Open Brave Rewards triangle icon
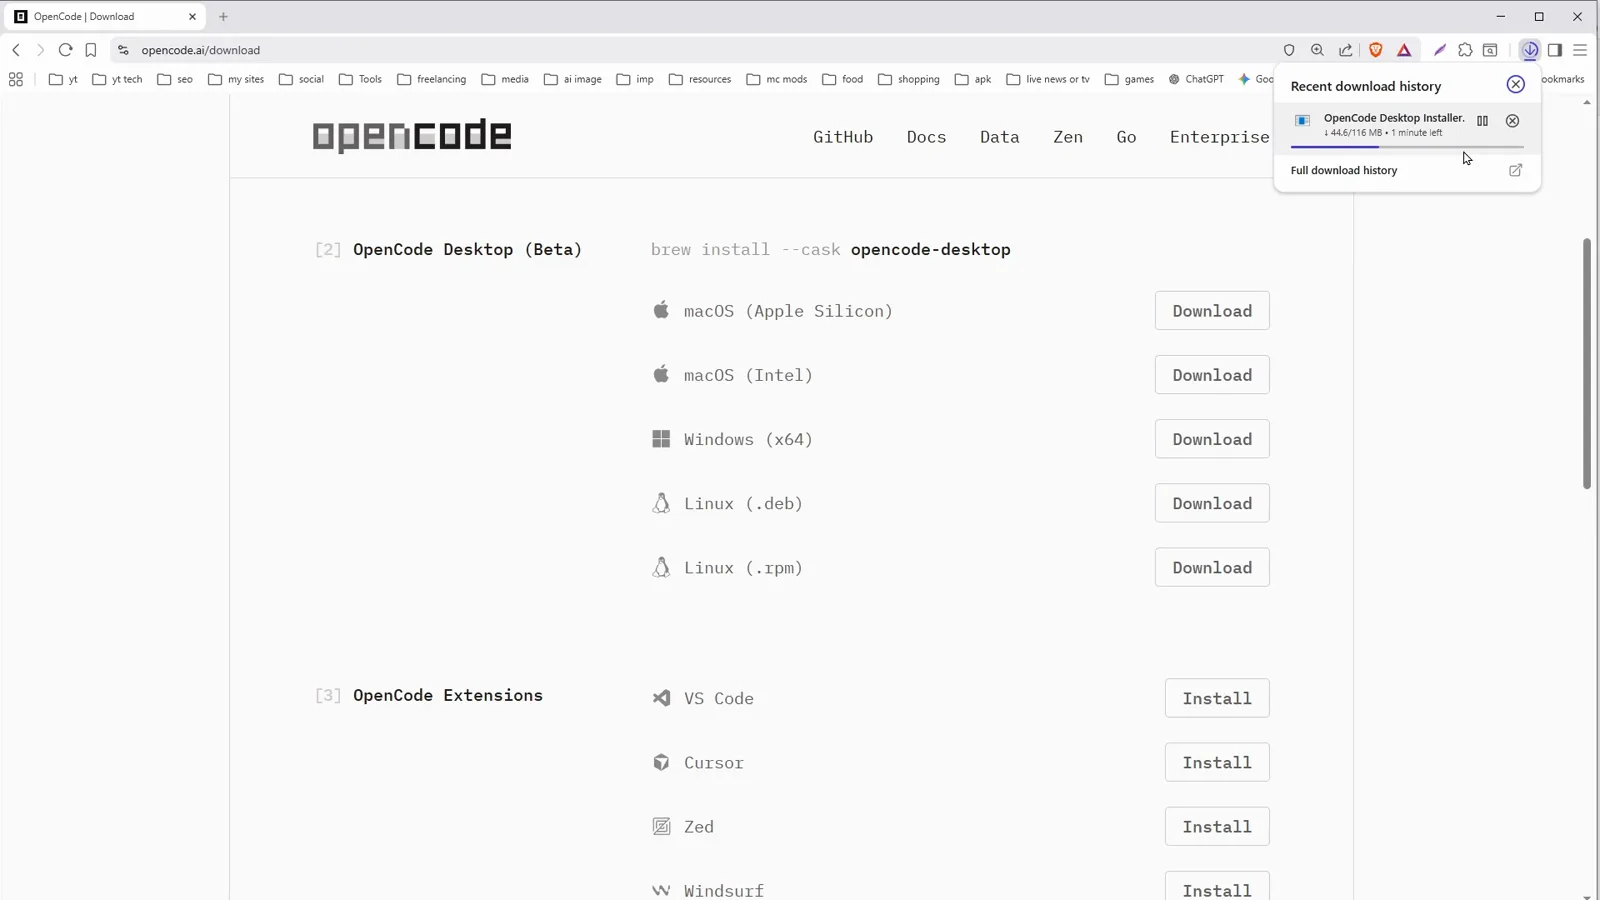1600x900 pixels. point(1404,50)
